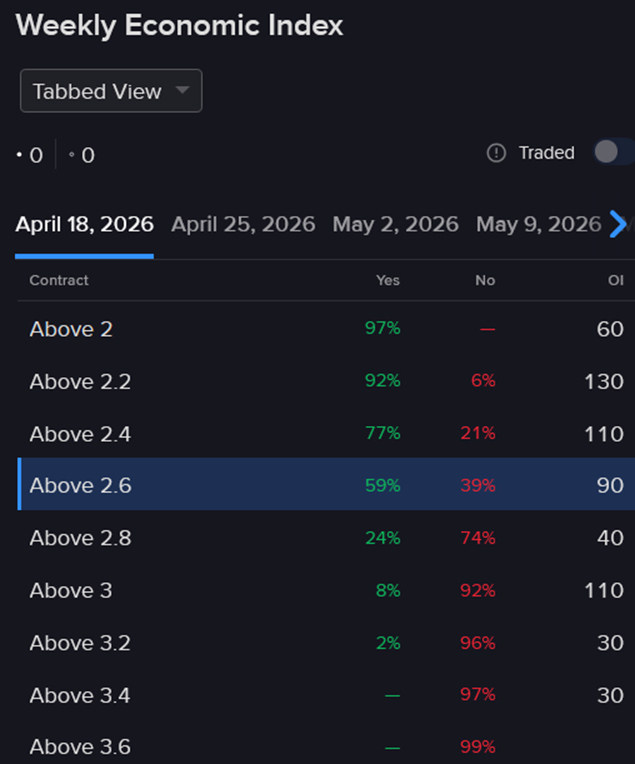The height and width of the screenshot is (764, 635).
Task: Click the 77% Yes price for Above 2.4
Action: point(383,433)
